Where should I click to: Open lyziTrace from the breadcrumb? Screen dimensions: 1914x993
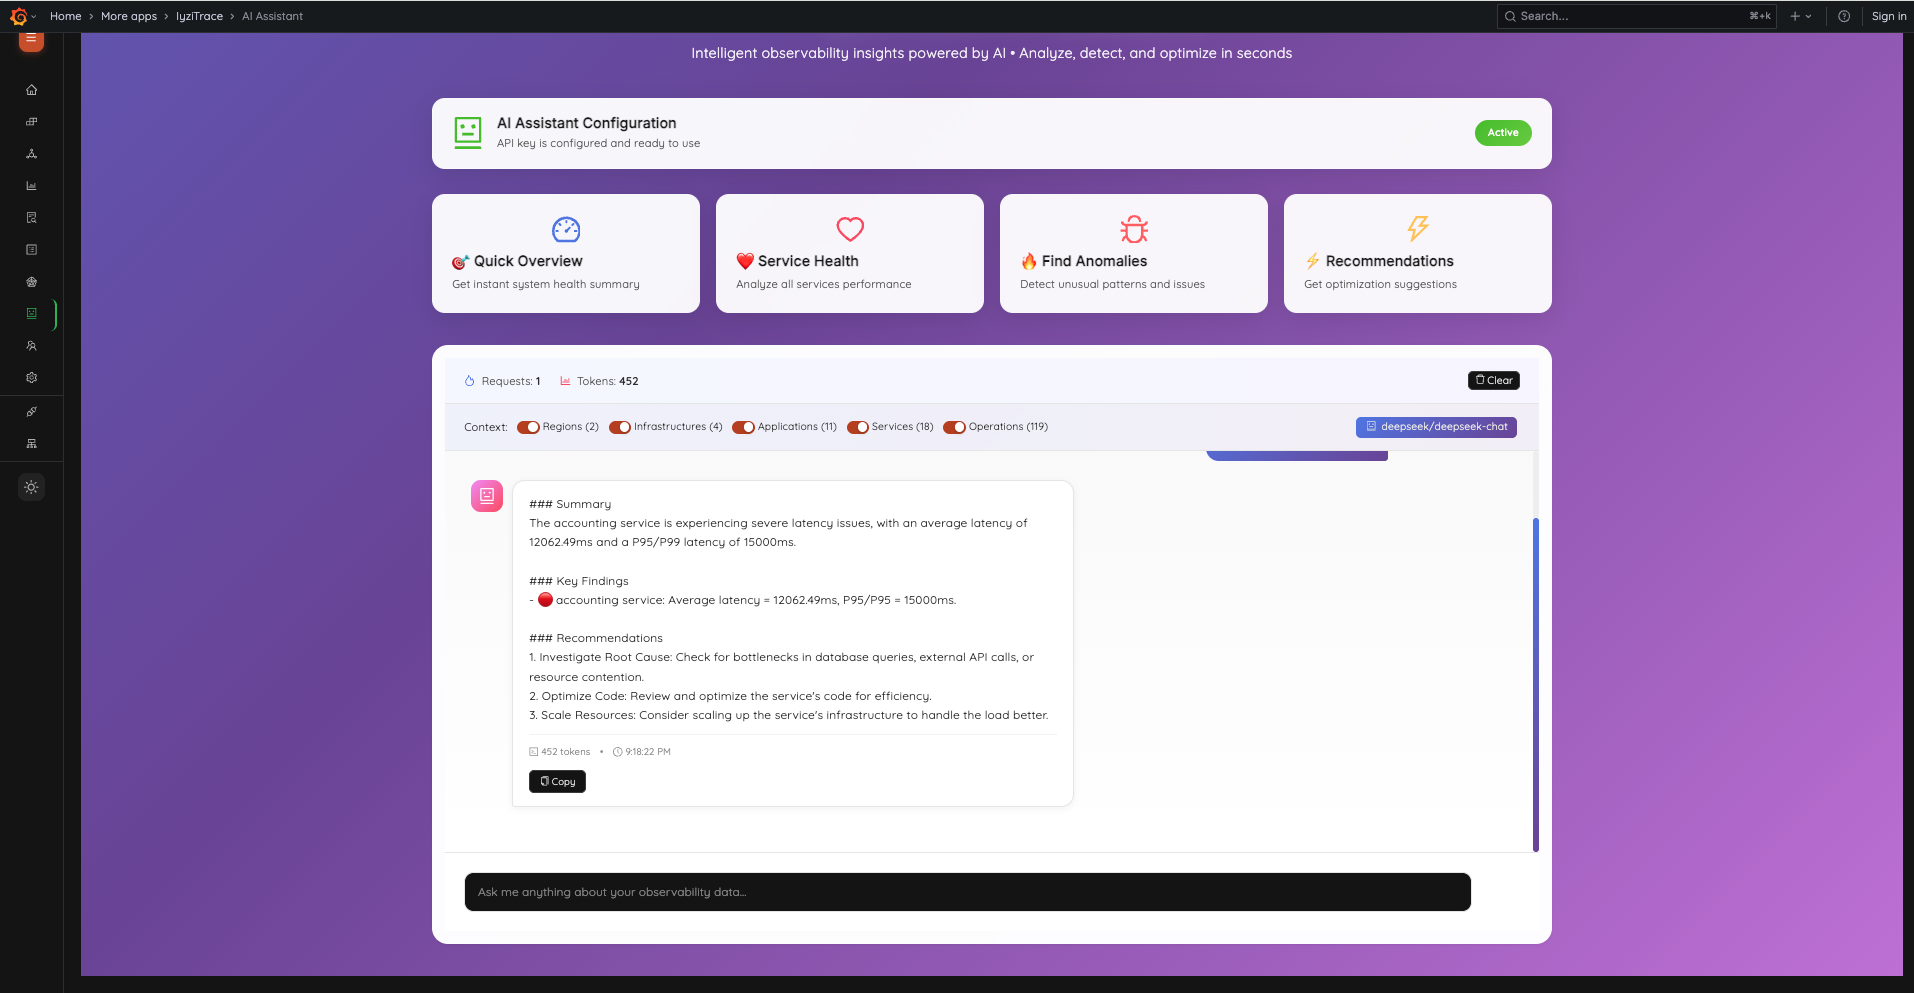tap(199, 16)
